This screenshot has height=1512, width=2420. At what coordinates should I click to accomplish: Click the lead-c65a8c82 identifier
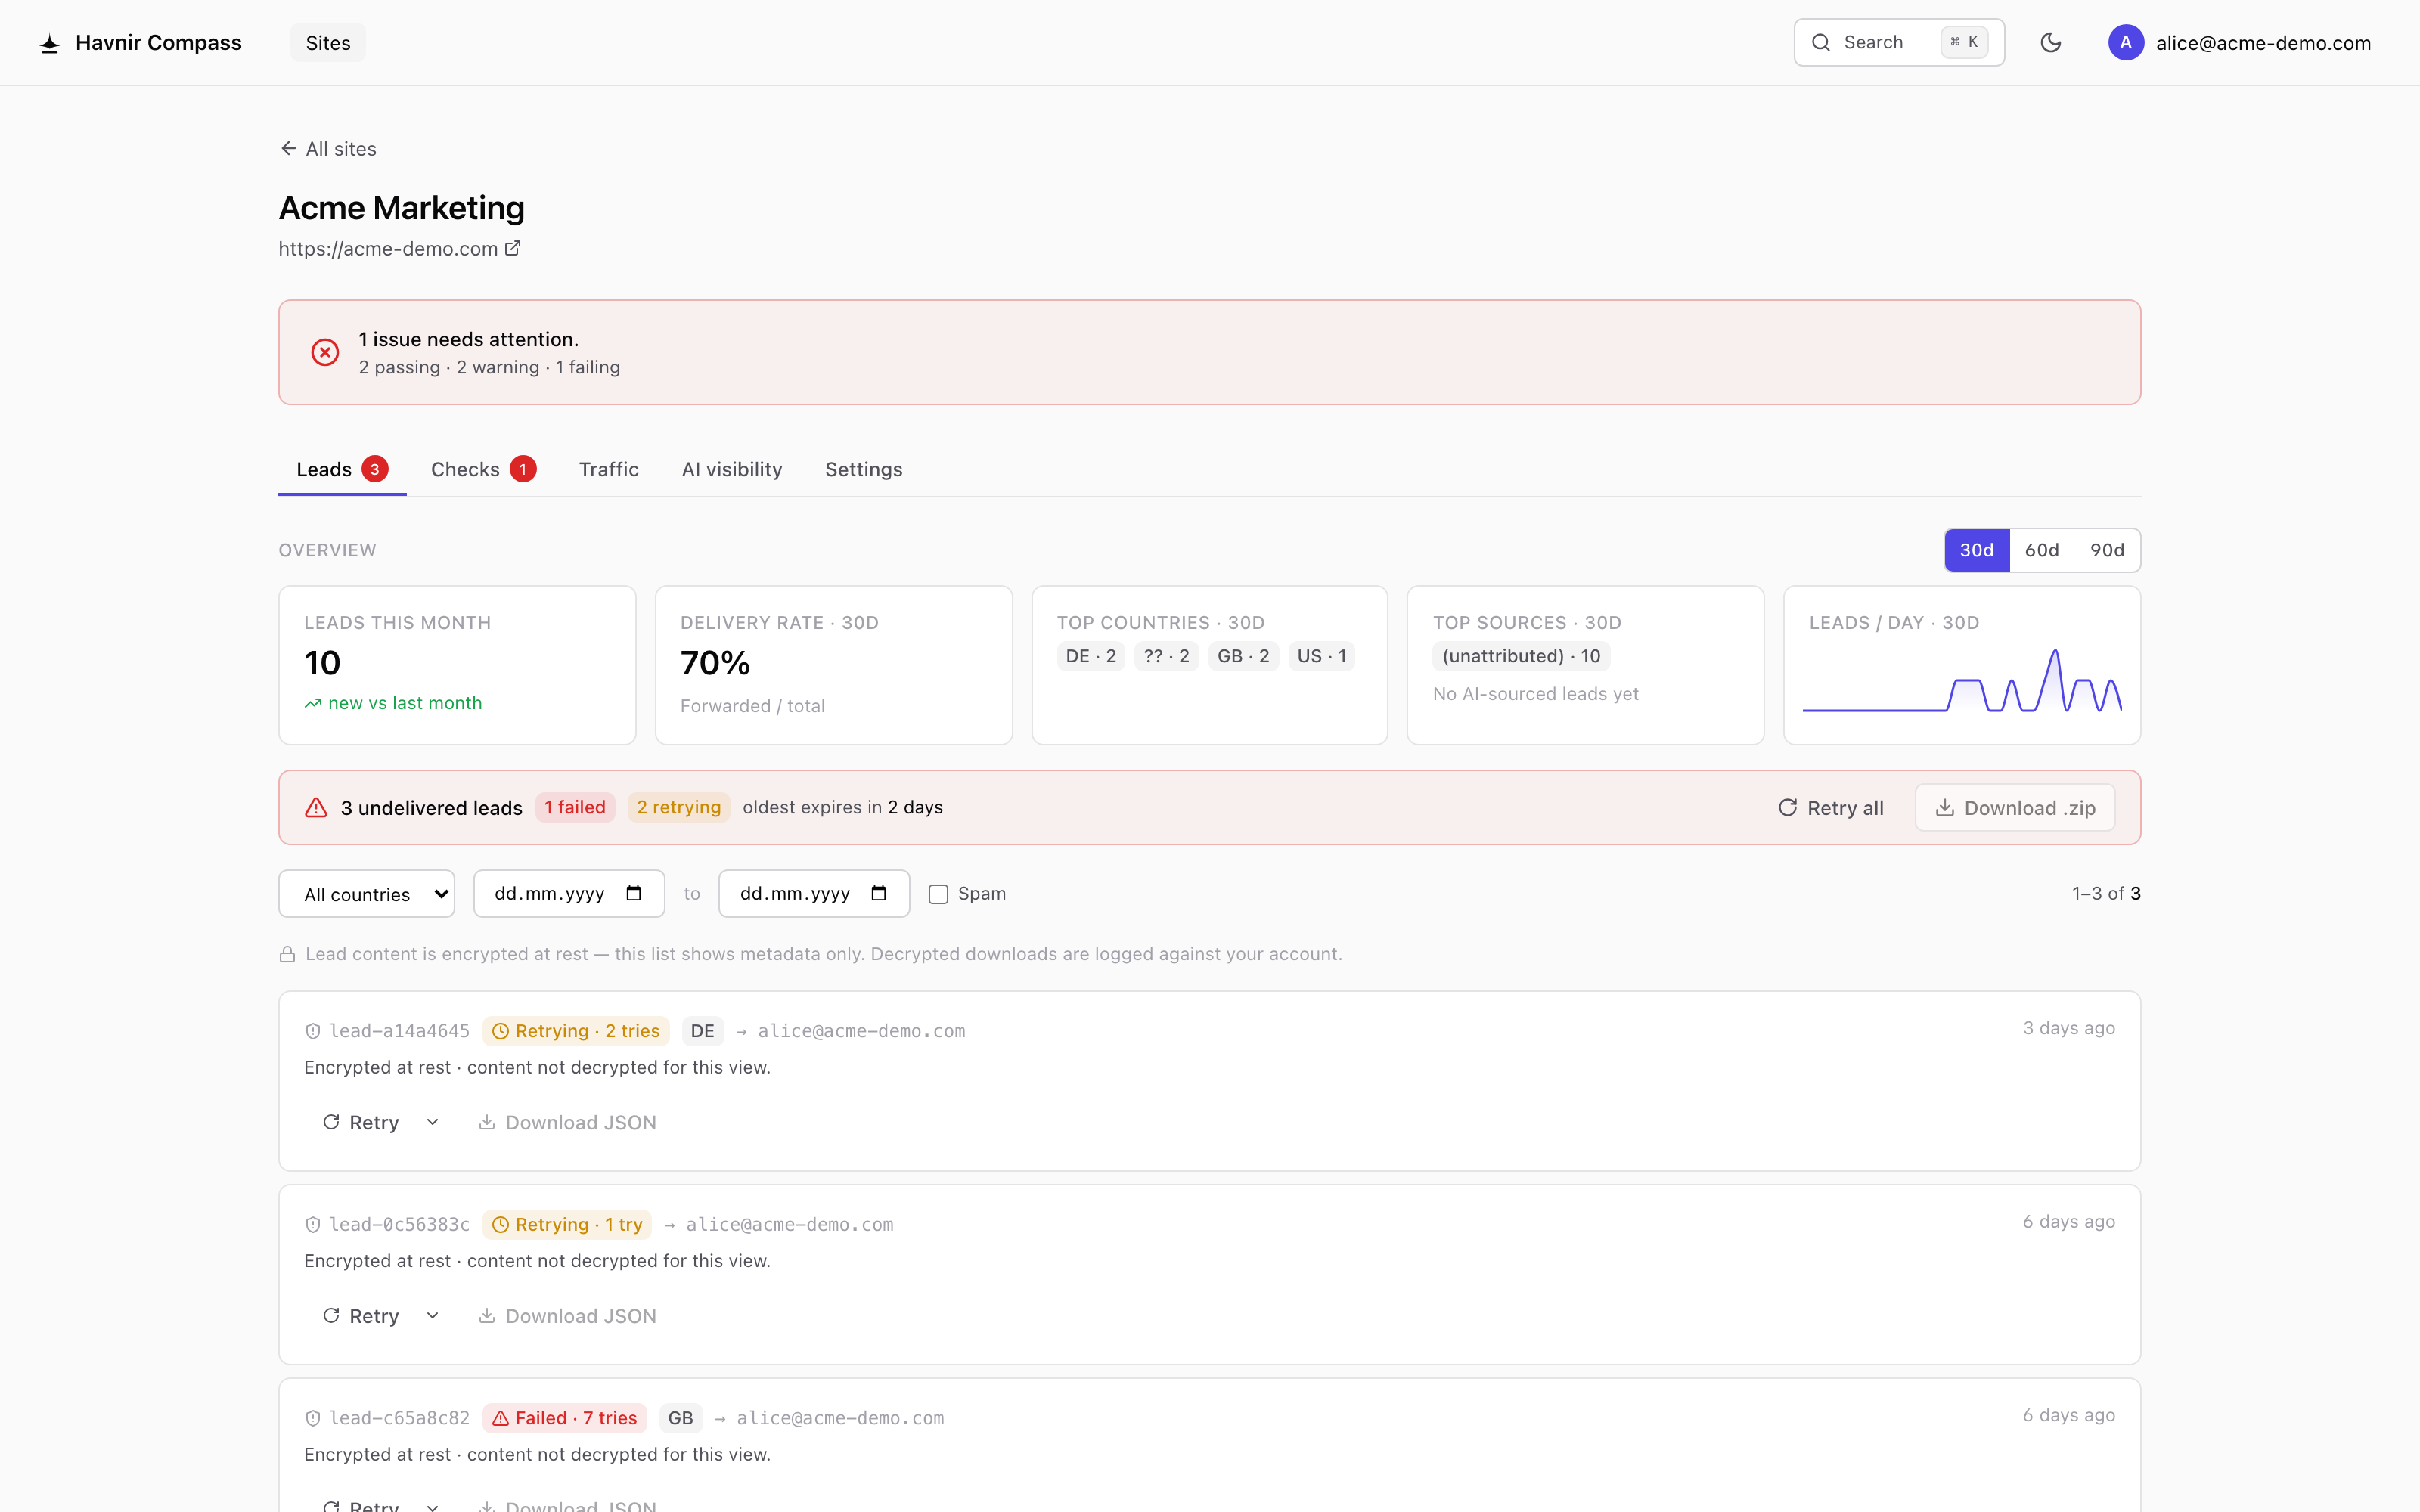pyautogui.click(x=399, y=1418)
